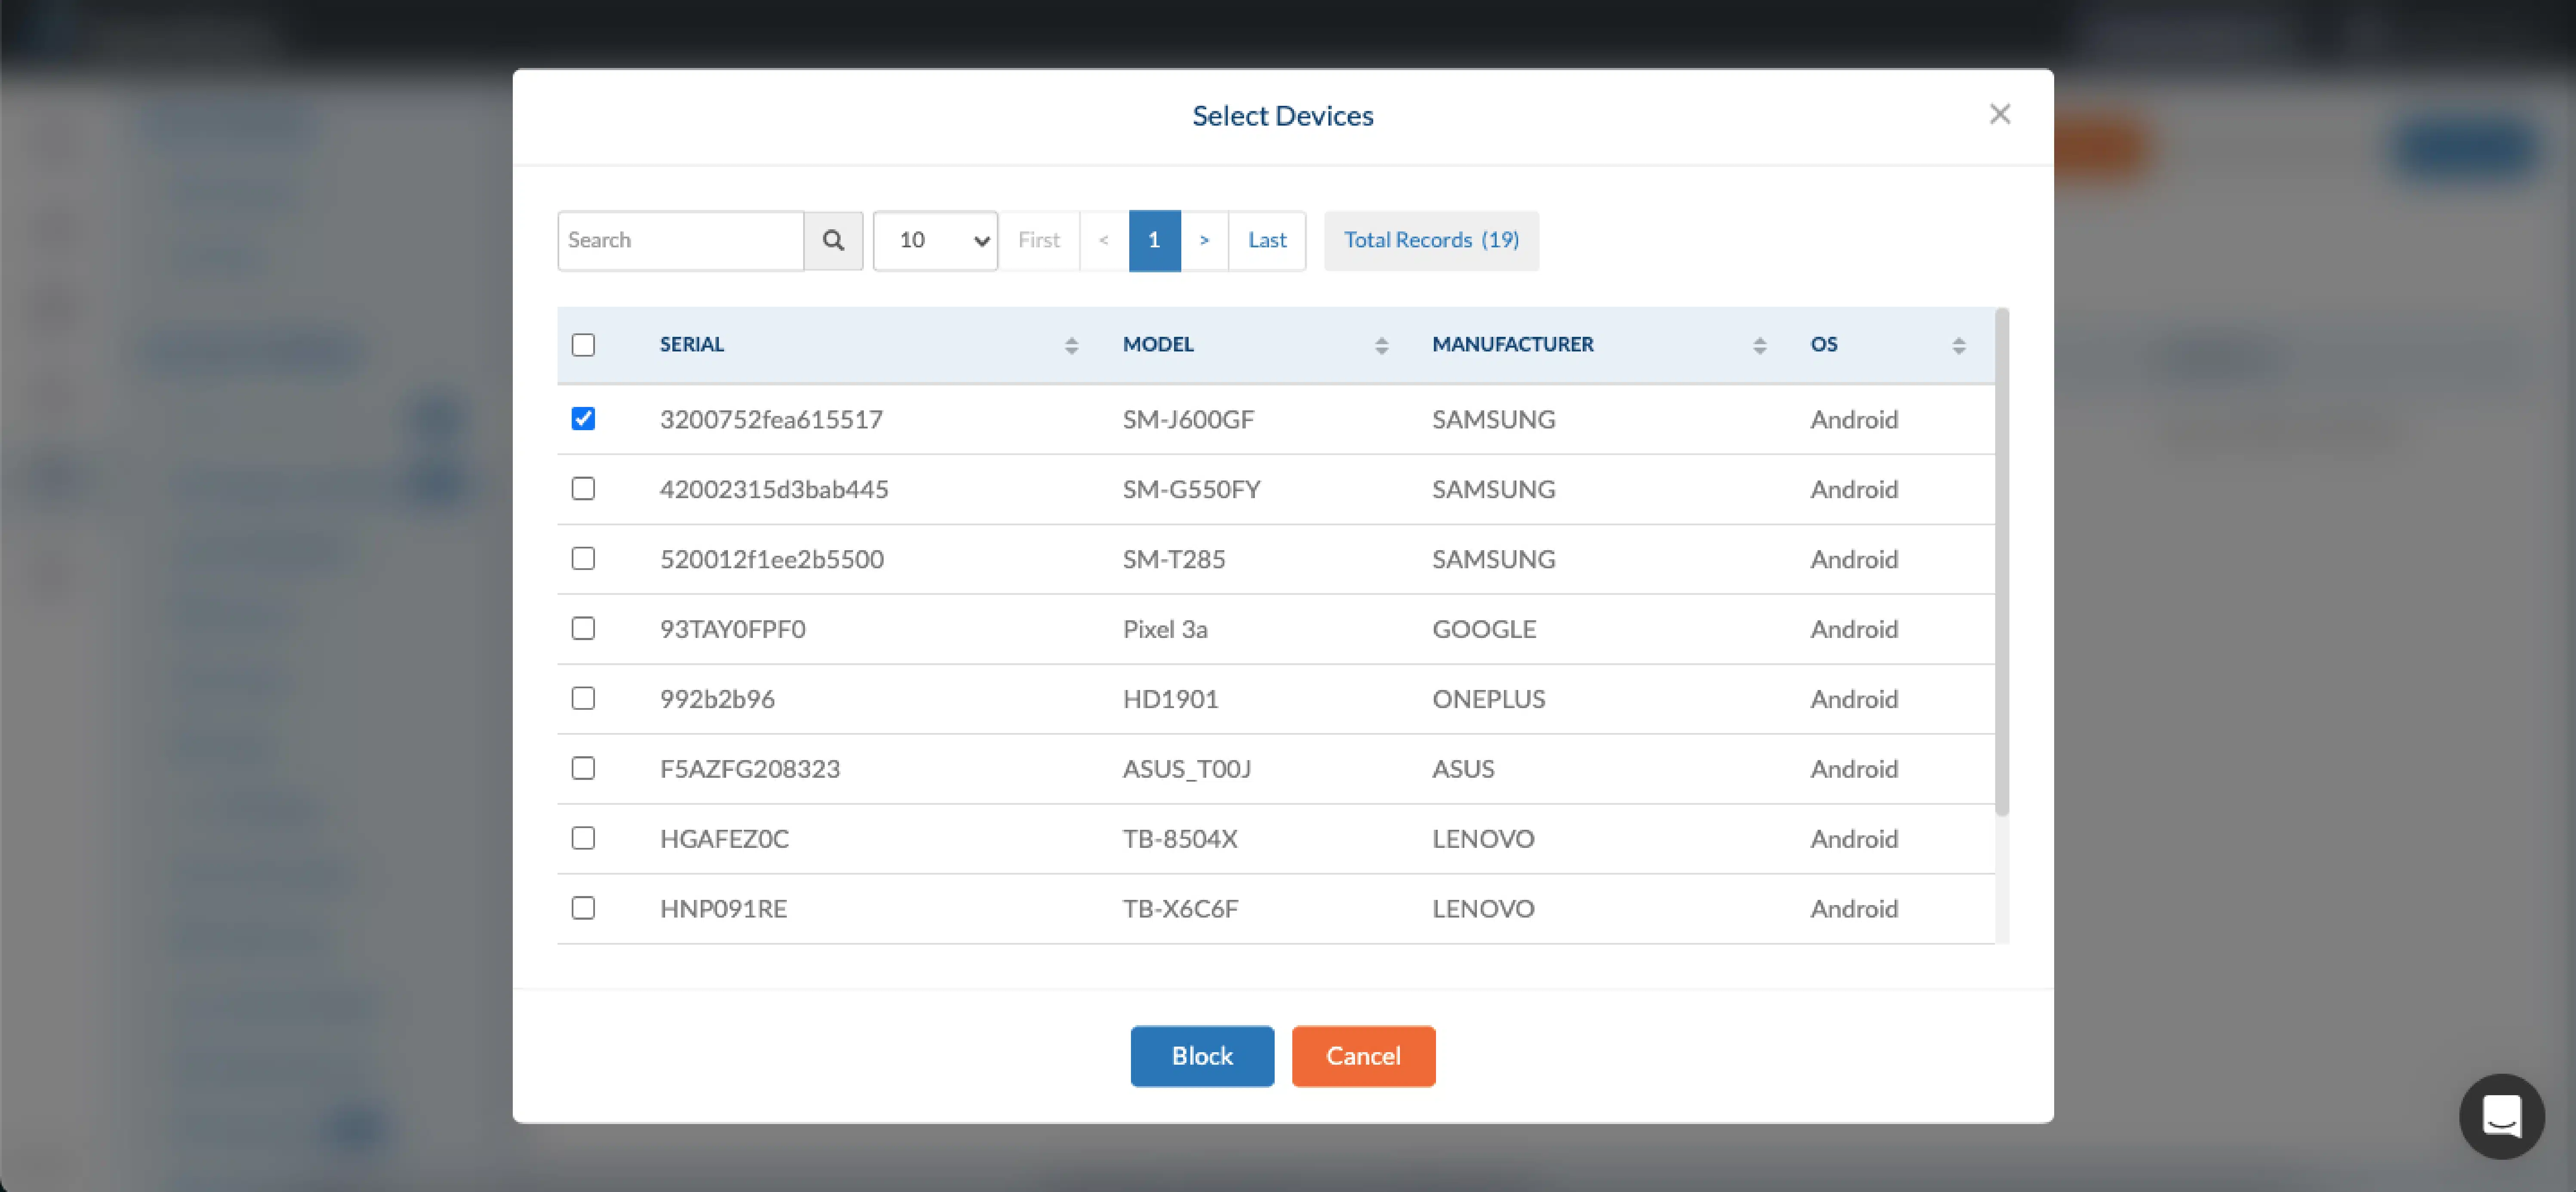Viewport: 2576px width, 1192px height.
Task: Click model TB-X6C6F cell
Action: (1180, 909)
